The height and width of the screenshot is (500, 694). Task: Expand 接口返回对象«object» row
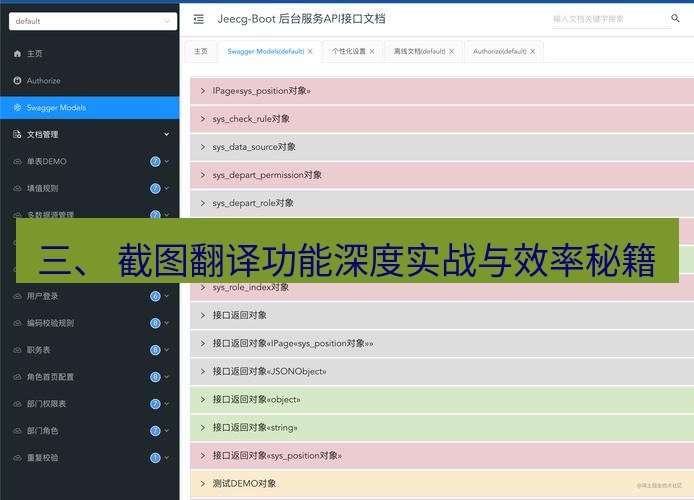click(442, 400)
